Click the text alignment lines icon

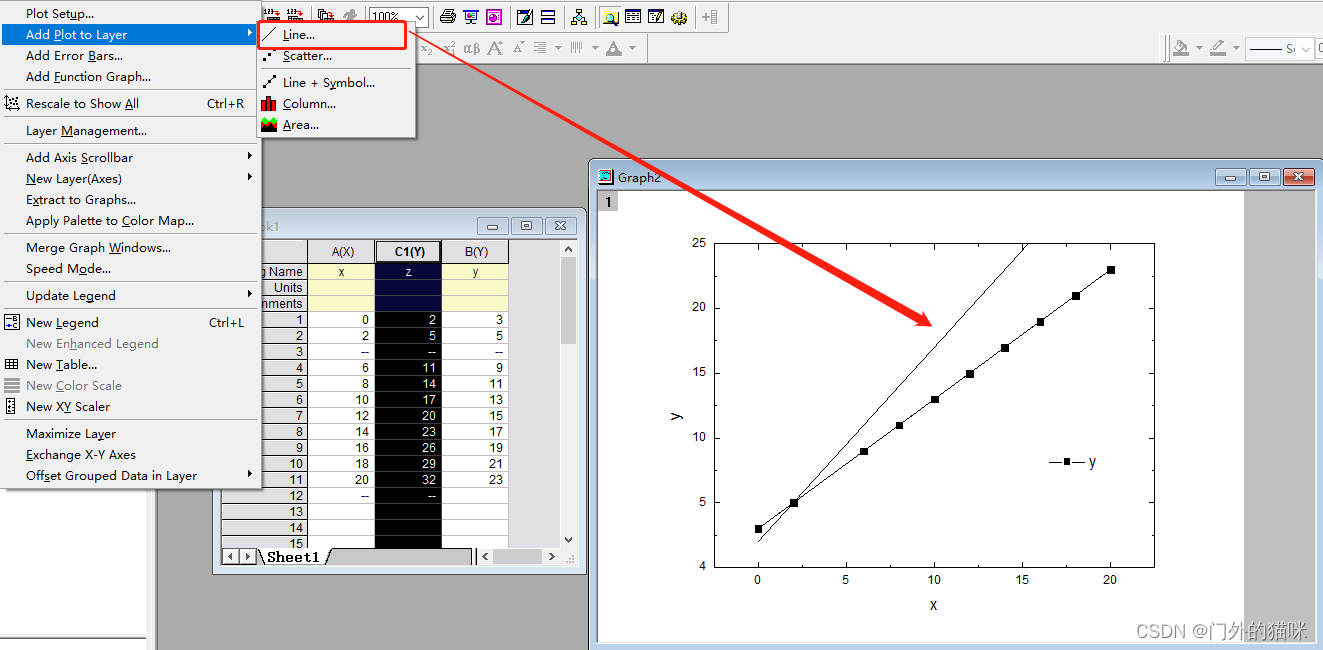pos(540,48)
